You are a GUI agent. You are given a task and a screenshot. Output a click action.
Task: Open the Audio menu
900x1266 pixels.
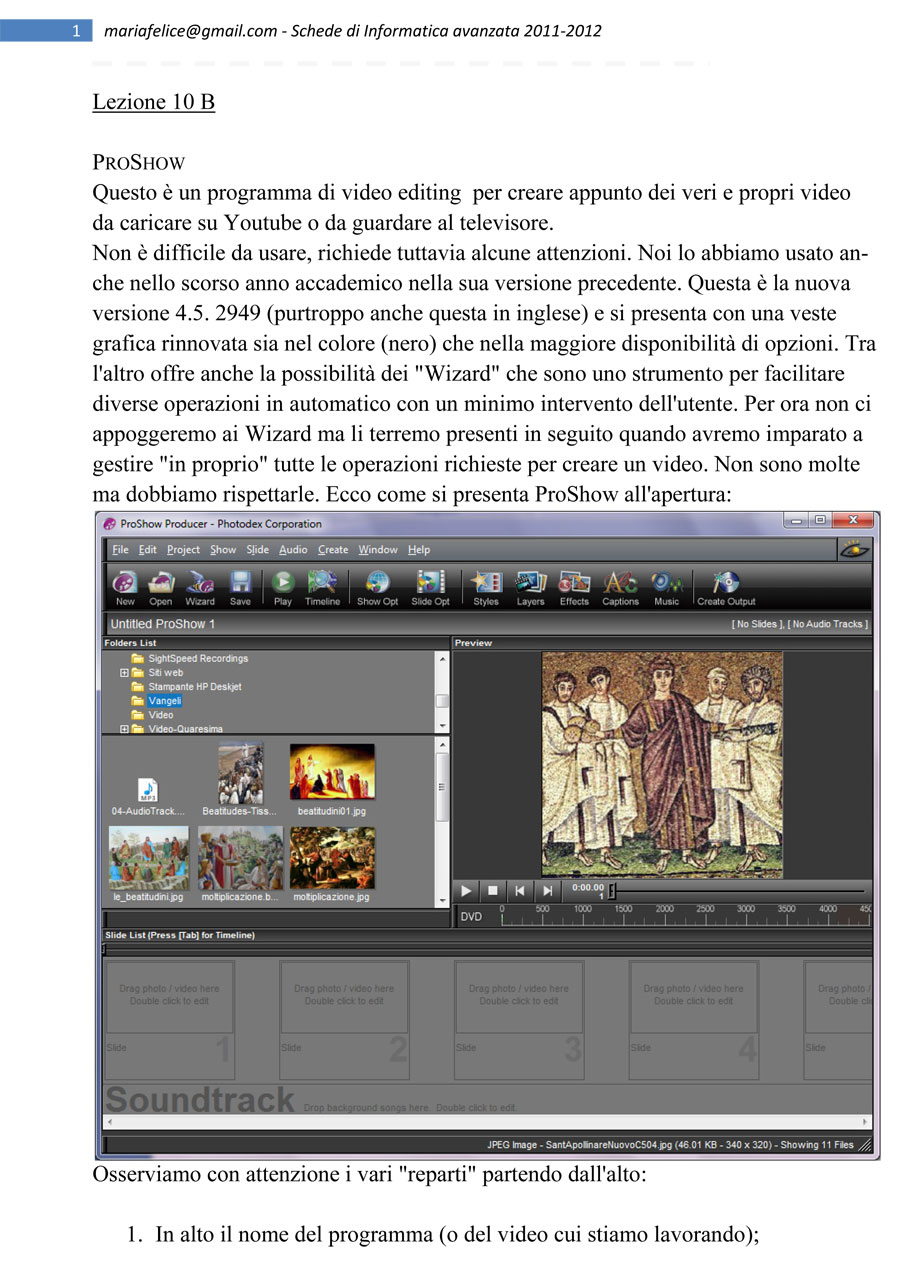[294, 550]
